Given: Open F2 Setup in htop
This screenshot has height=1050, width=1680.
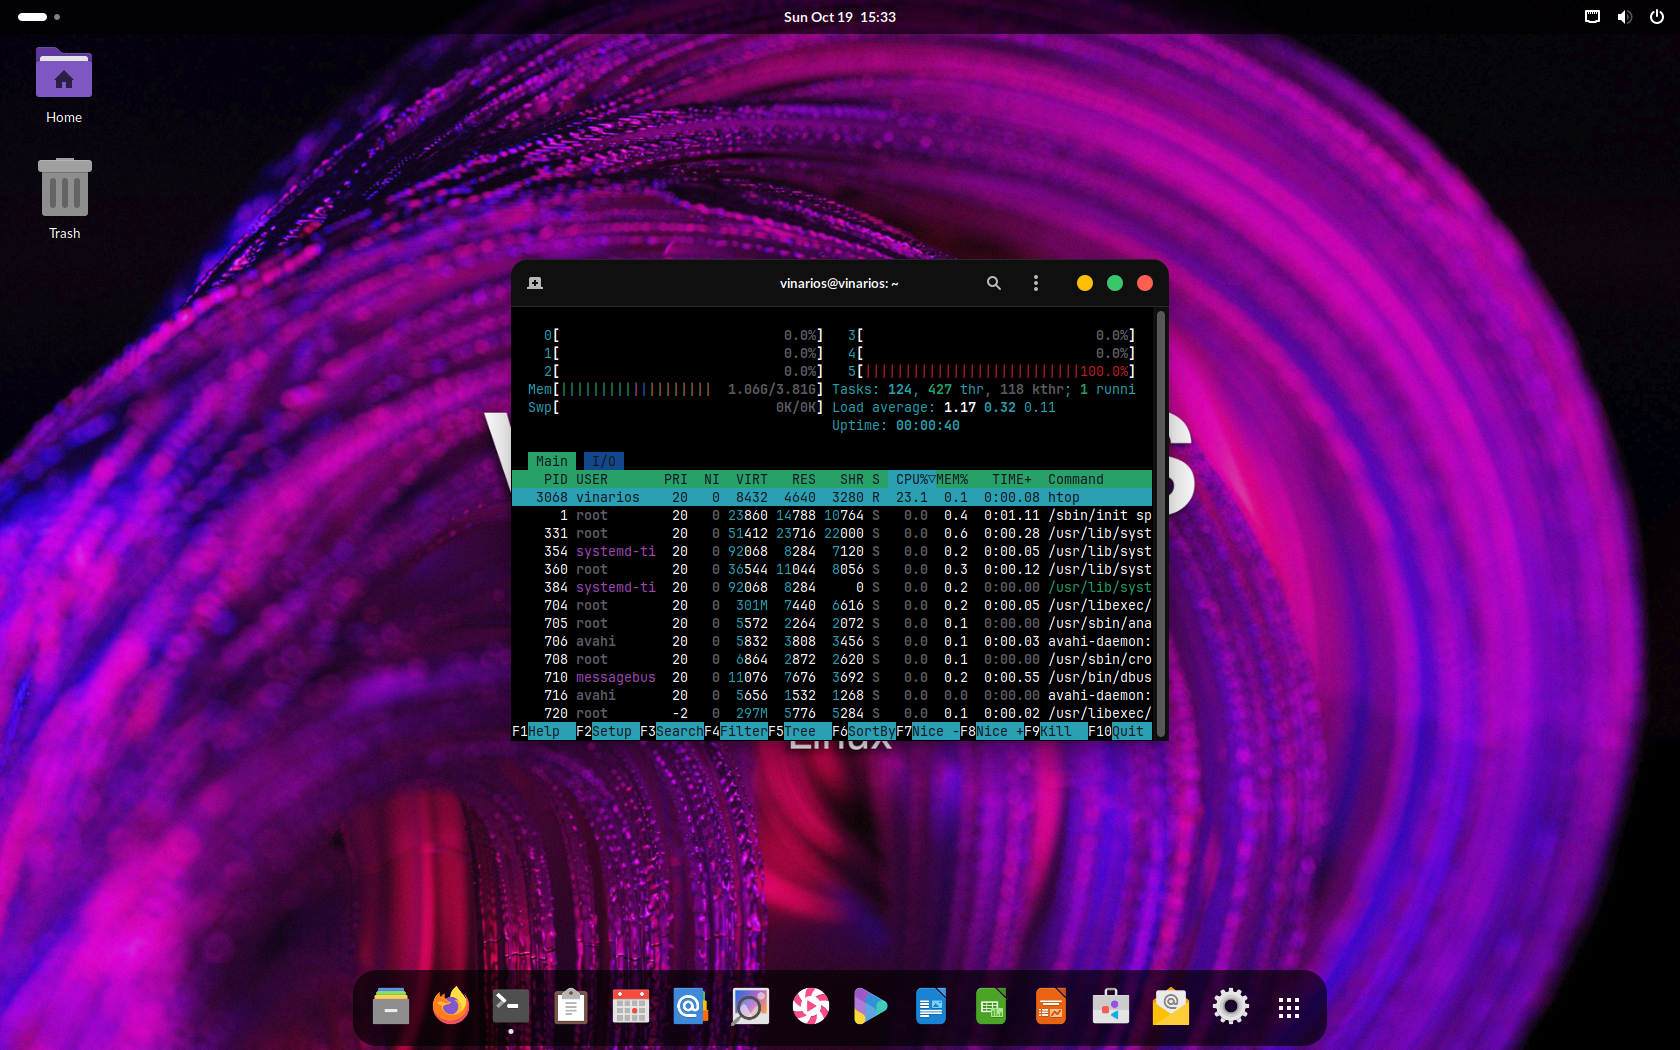Looking at the screenshot, I should pos(611,731).
